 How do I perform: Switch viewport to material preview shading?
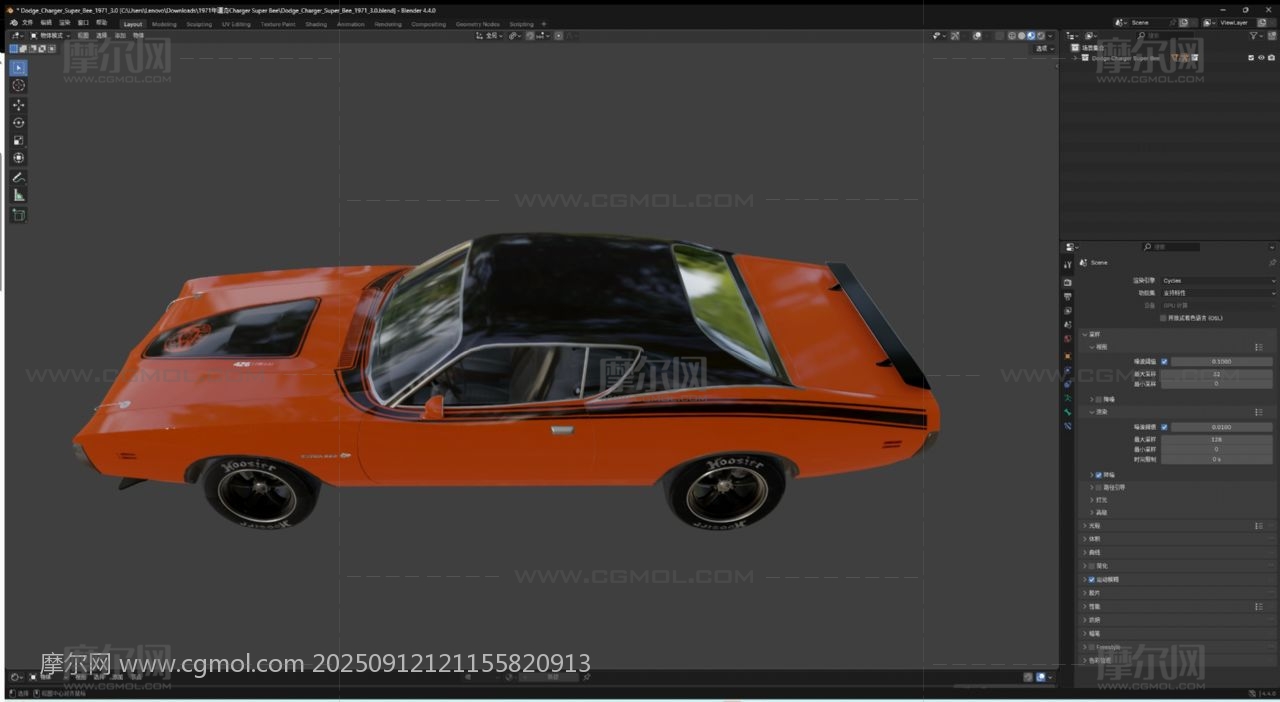1032,36
